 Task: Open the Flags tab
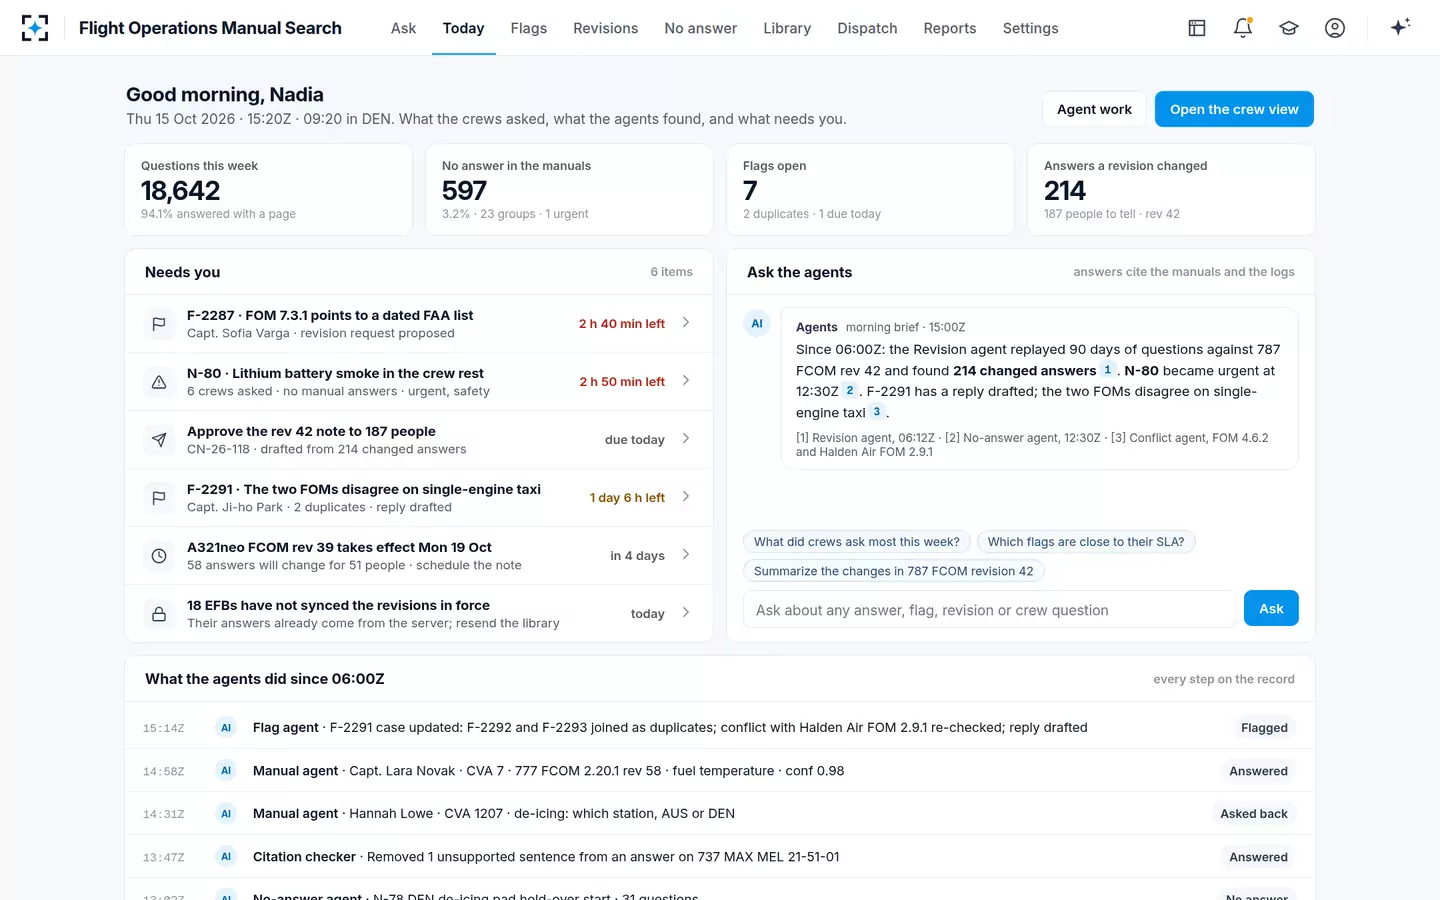coord(529,28)
